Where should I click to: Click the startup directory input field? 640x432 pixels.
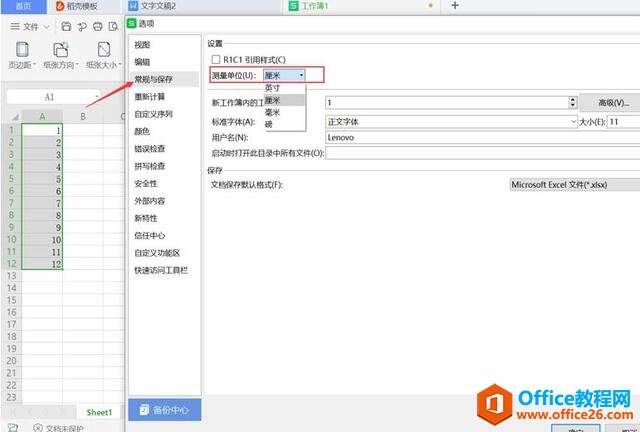point(483,153)
